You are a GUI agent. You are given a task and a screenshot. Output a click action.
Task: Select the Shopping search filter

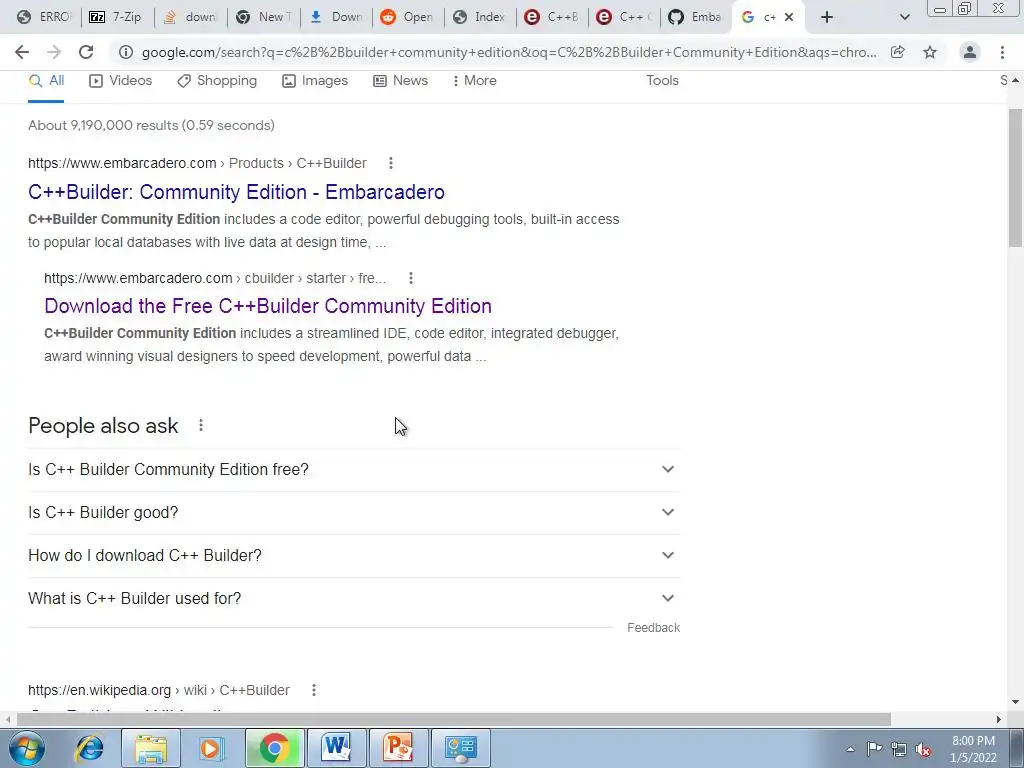(x=217, y=81)
